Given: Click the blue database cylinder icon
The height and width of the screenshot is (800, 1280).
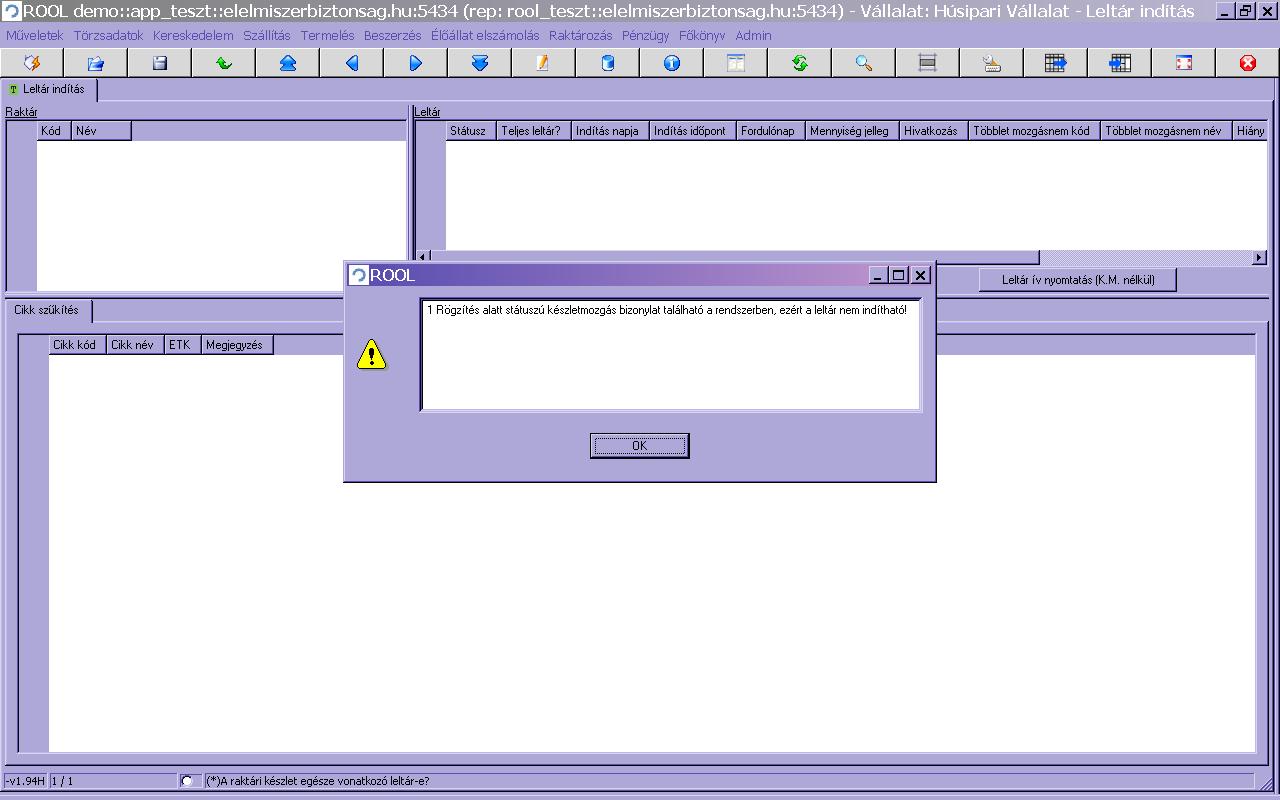Looking at the screenshot, I should point(608,63).
